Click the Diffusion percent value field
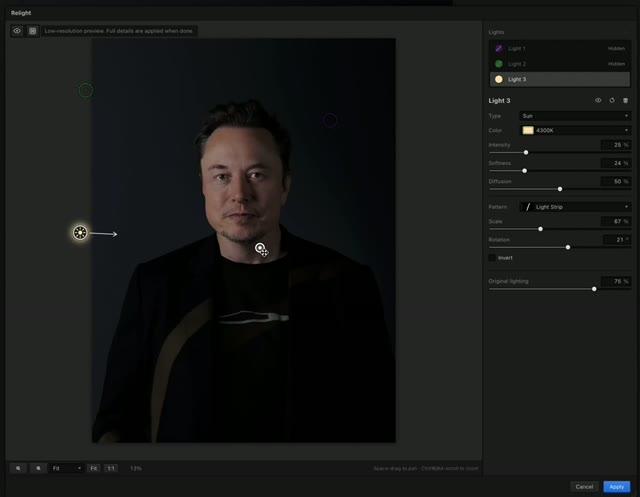The image size is (640, 497). click(616, 181)
